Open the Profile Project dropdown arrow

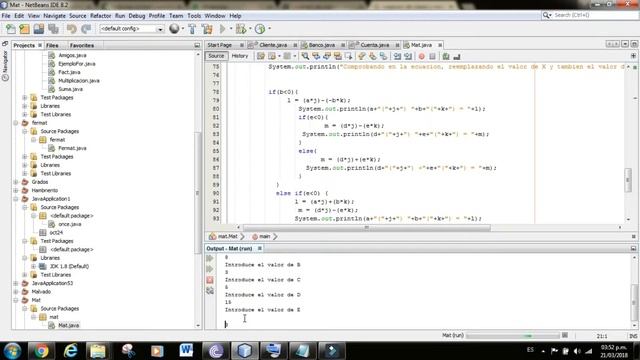pos(269,29)
